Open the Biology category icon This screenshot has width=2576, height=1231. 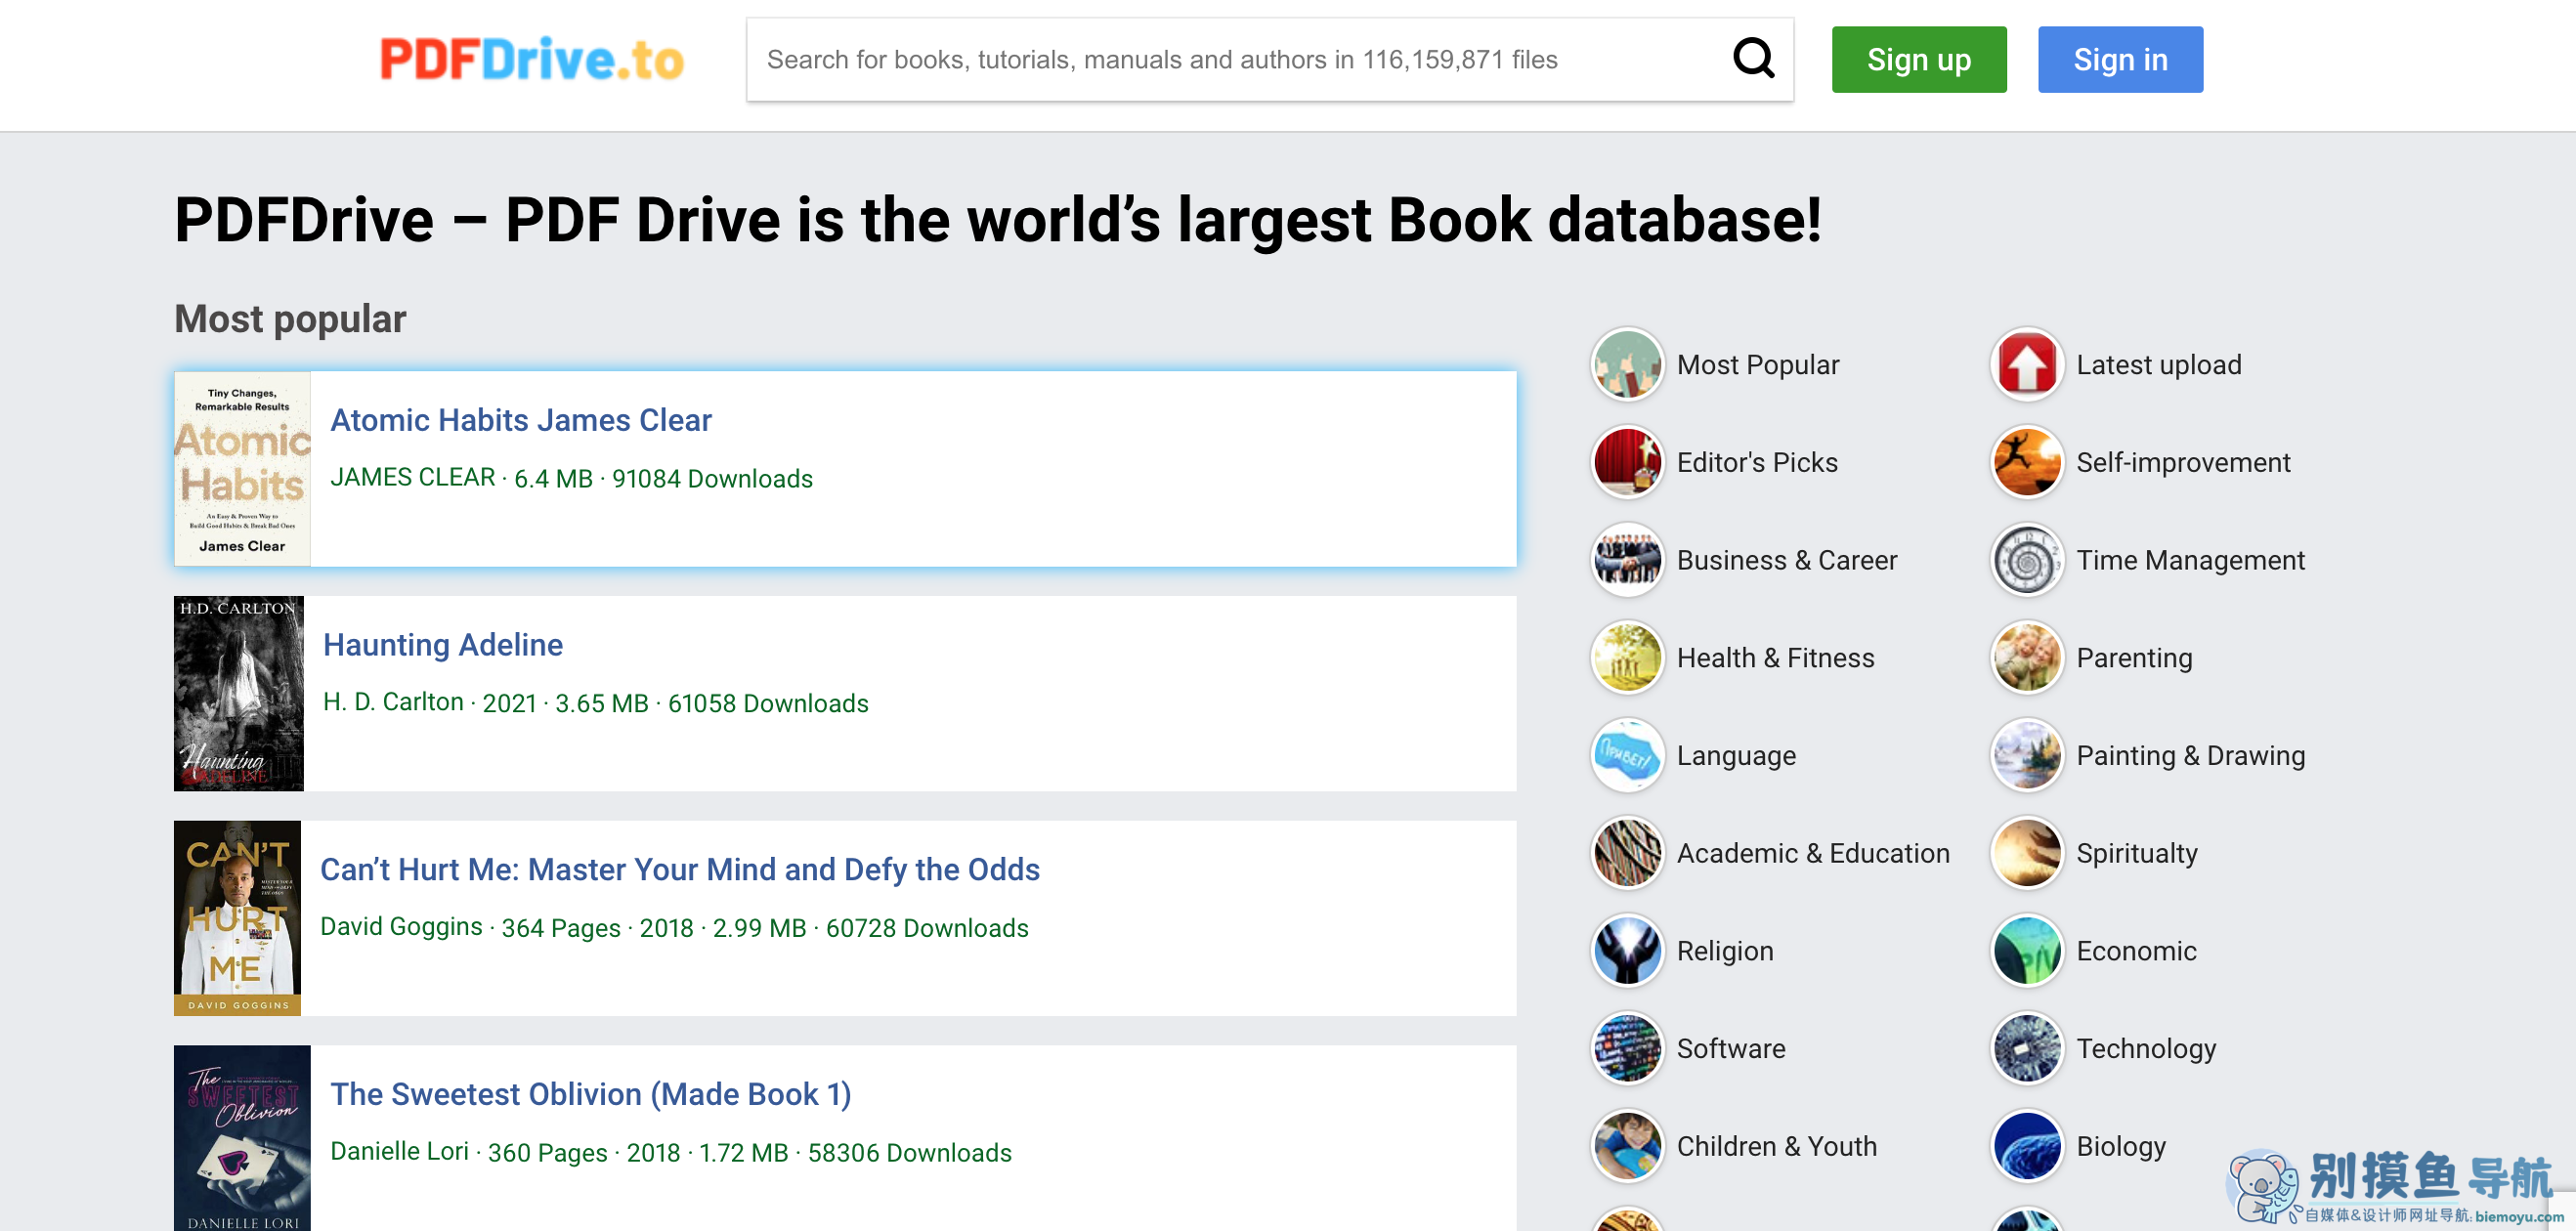(x=2026, y=1146)
